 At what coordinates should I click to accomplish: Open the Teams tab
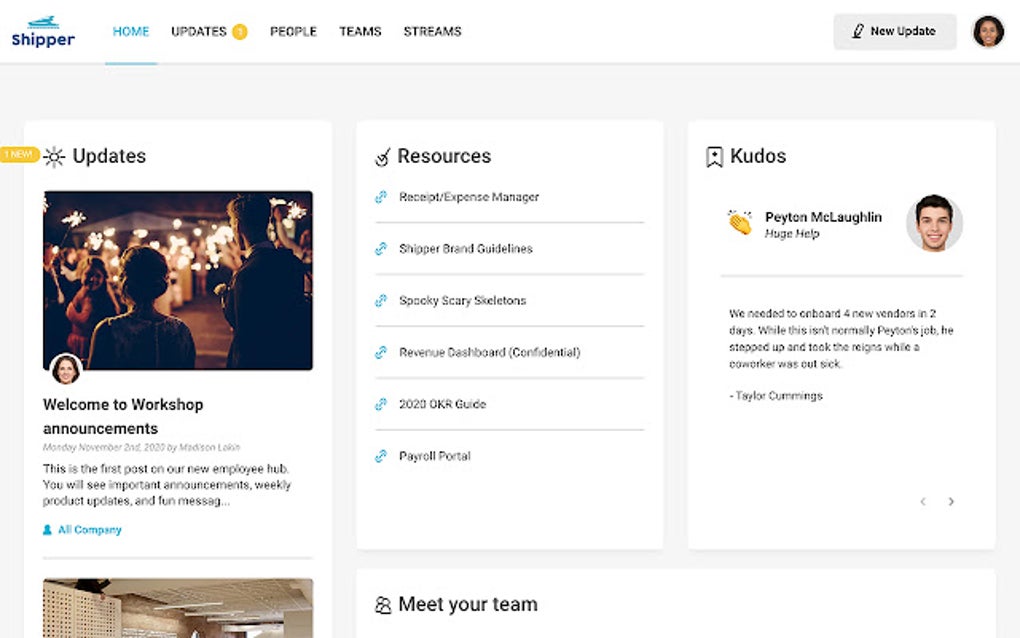pos(360,32)
